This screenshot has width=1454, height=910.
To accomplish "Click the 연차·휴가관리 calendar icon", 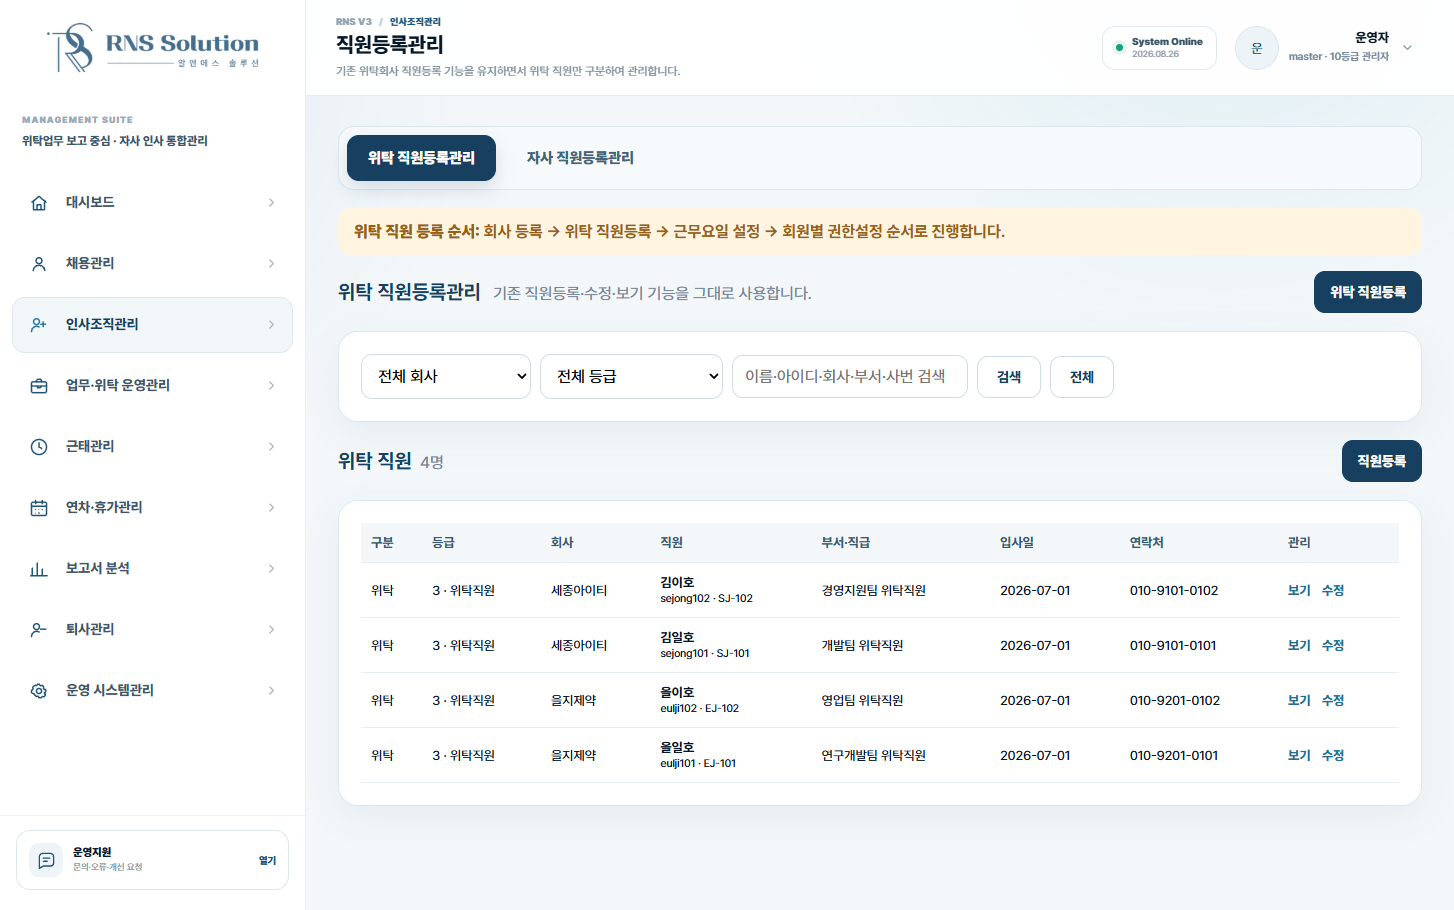I will tap(39, 508).
